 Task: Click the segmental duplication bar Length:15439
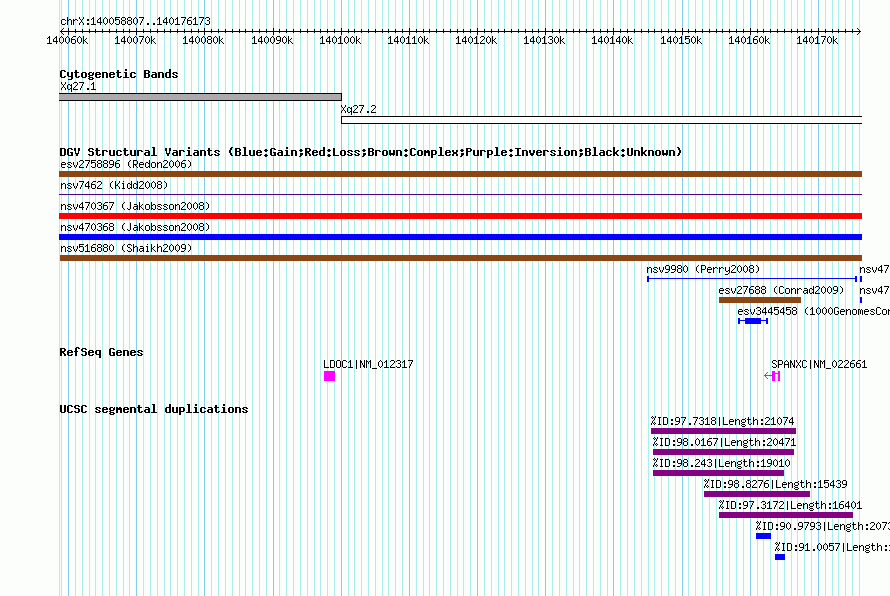point(757,494)
